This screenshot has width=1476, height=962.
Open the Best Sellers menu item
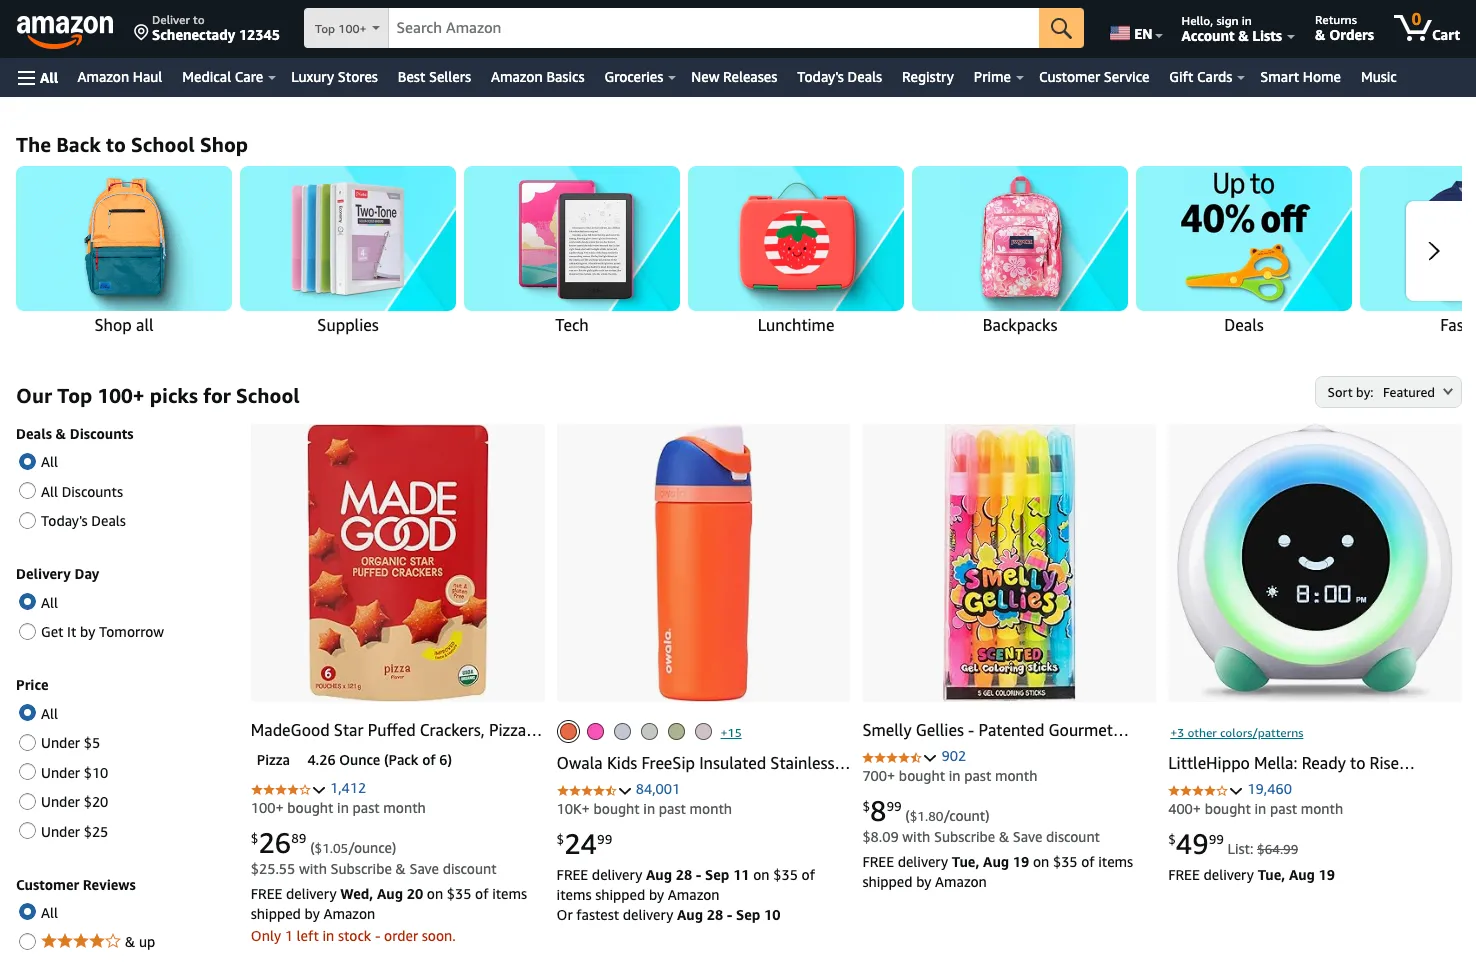[434, 77]
